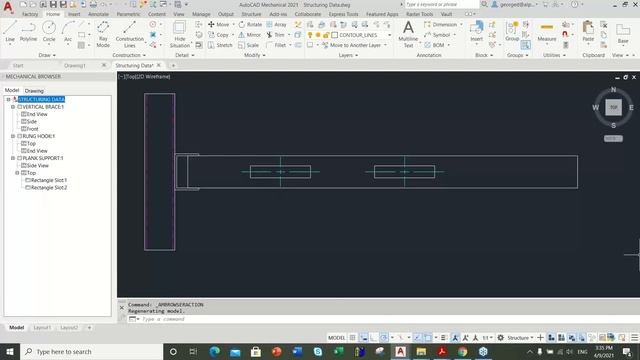Open status bar gear settings
The height and width of the screenshot is (360, 640).
pyautogui.click(x=500, y=338)
